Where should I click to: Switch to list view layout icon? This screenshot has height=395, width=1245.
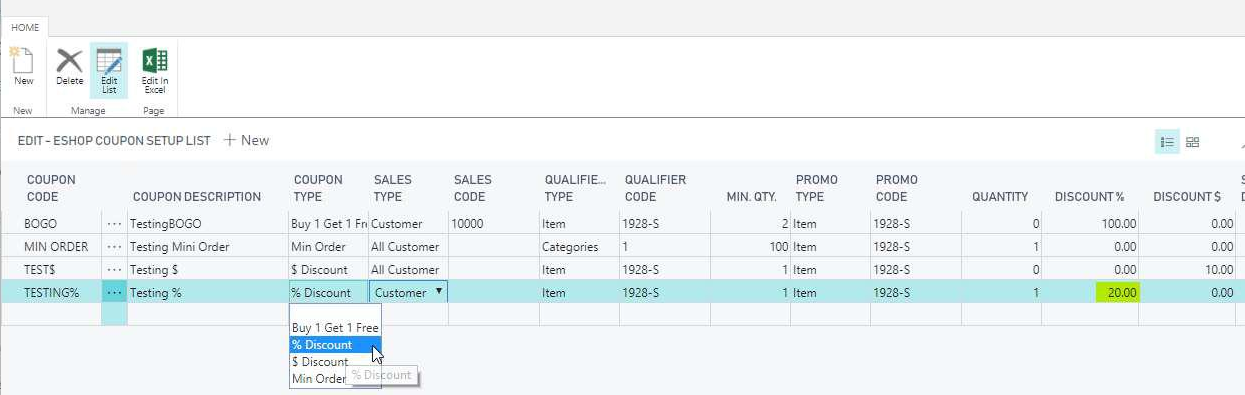pos(1167,142)
